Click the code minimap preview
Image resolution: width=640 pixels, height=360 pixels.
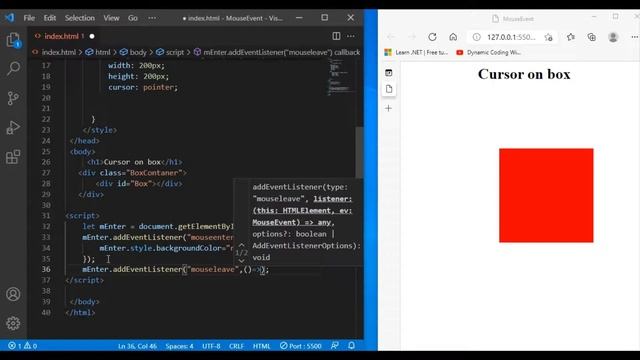(x=340, y=78)
